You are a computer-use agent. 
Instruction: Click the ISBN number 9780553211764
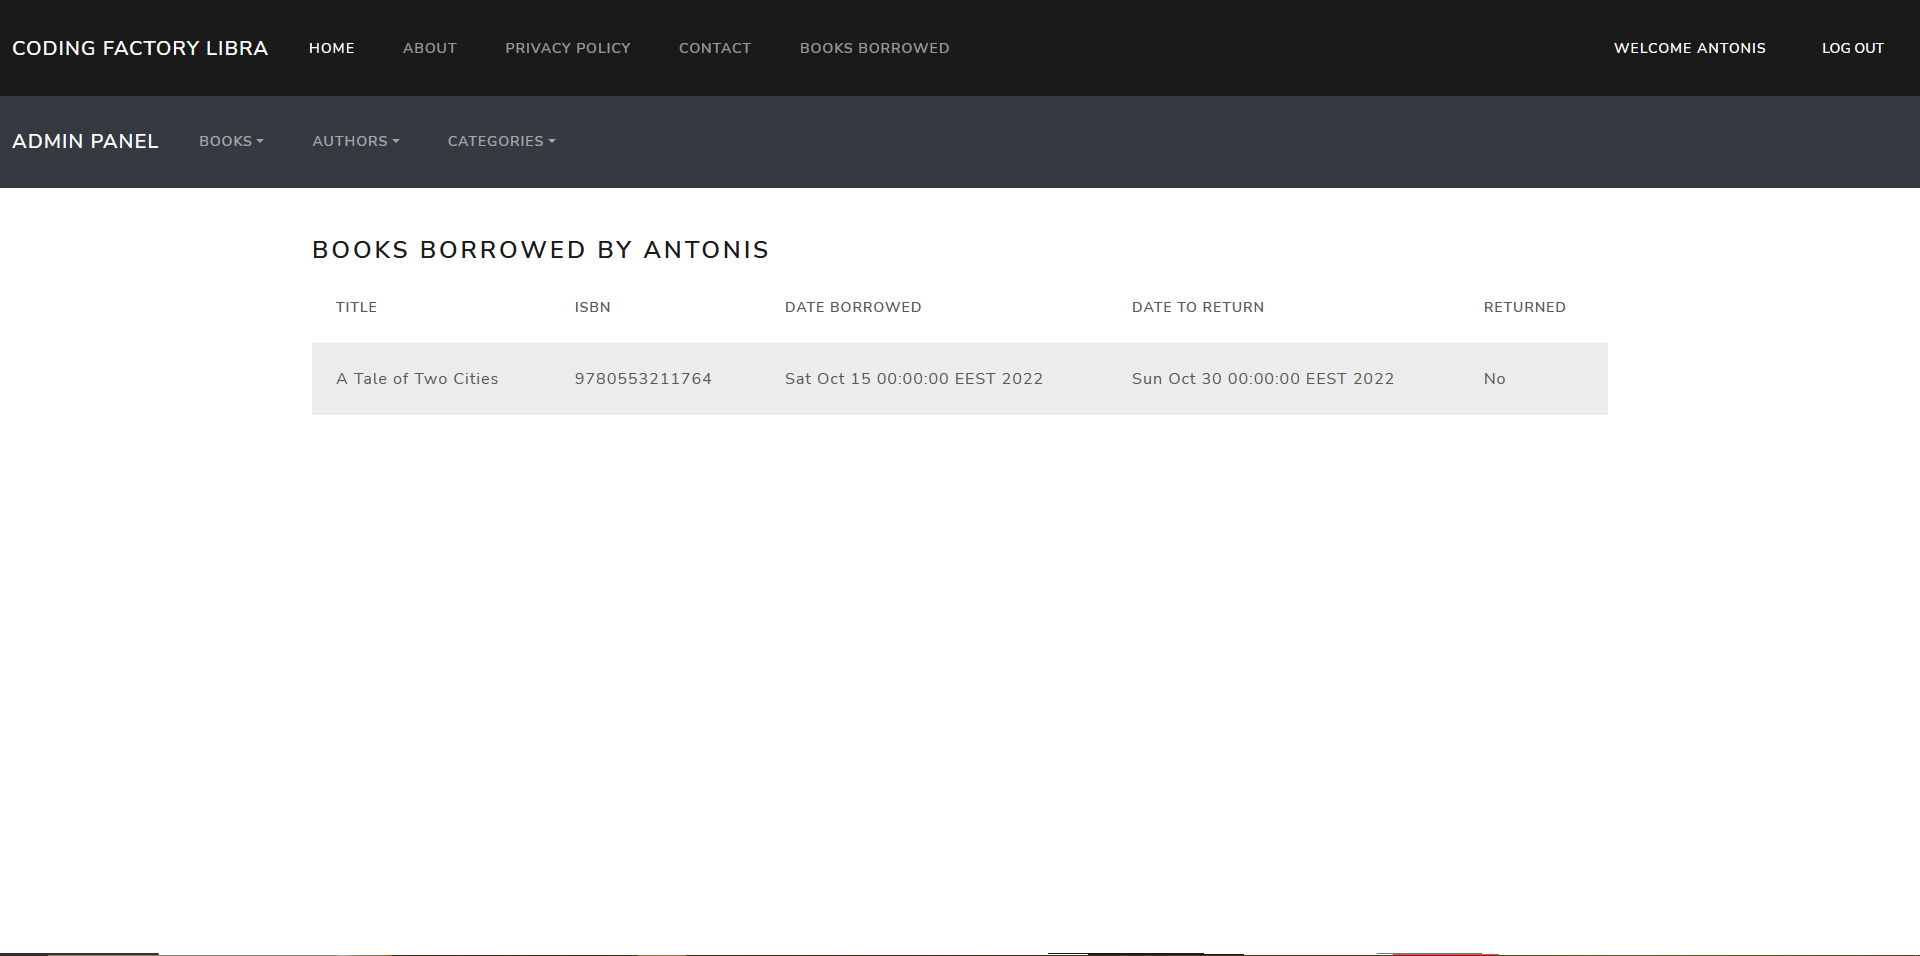(x=643, y=379)
